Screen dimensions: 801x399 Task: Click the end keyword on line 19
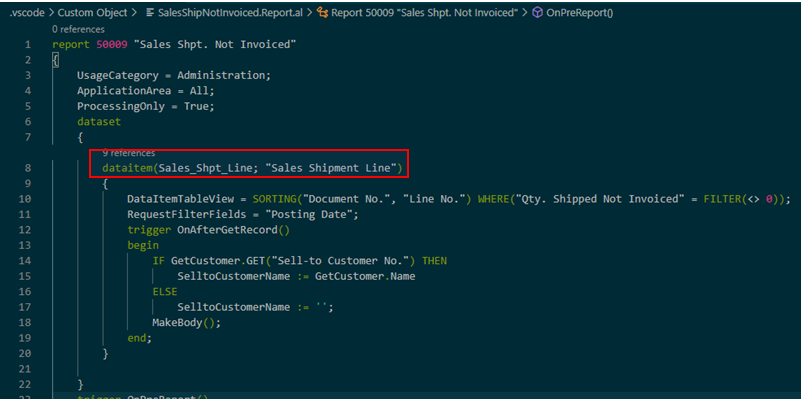(x=136, y=338)
